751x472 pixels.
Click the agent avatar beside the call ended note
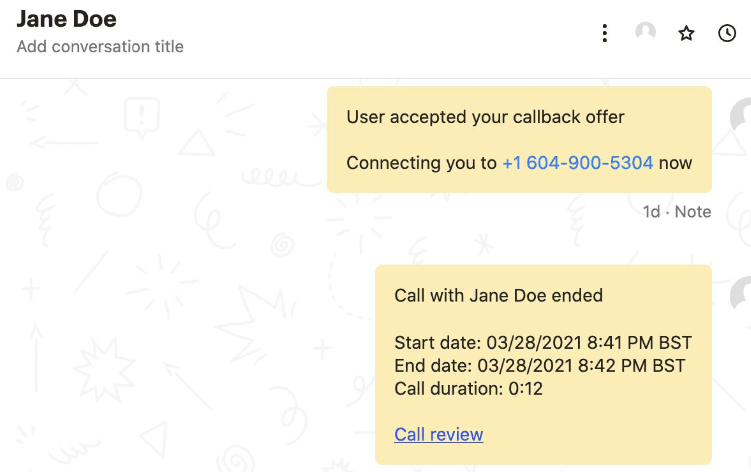[x=741, y=294]
